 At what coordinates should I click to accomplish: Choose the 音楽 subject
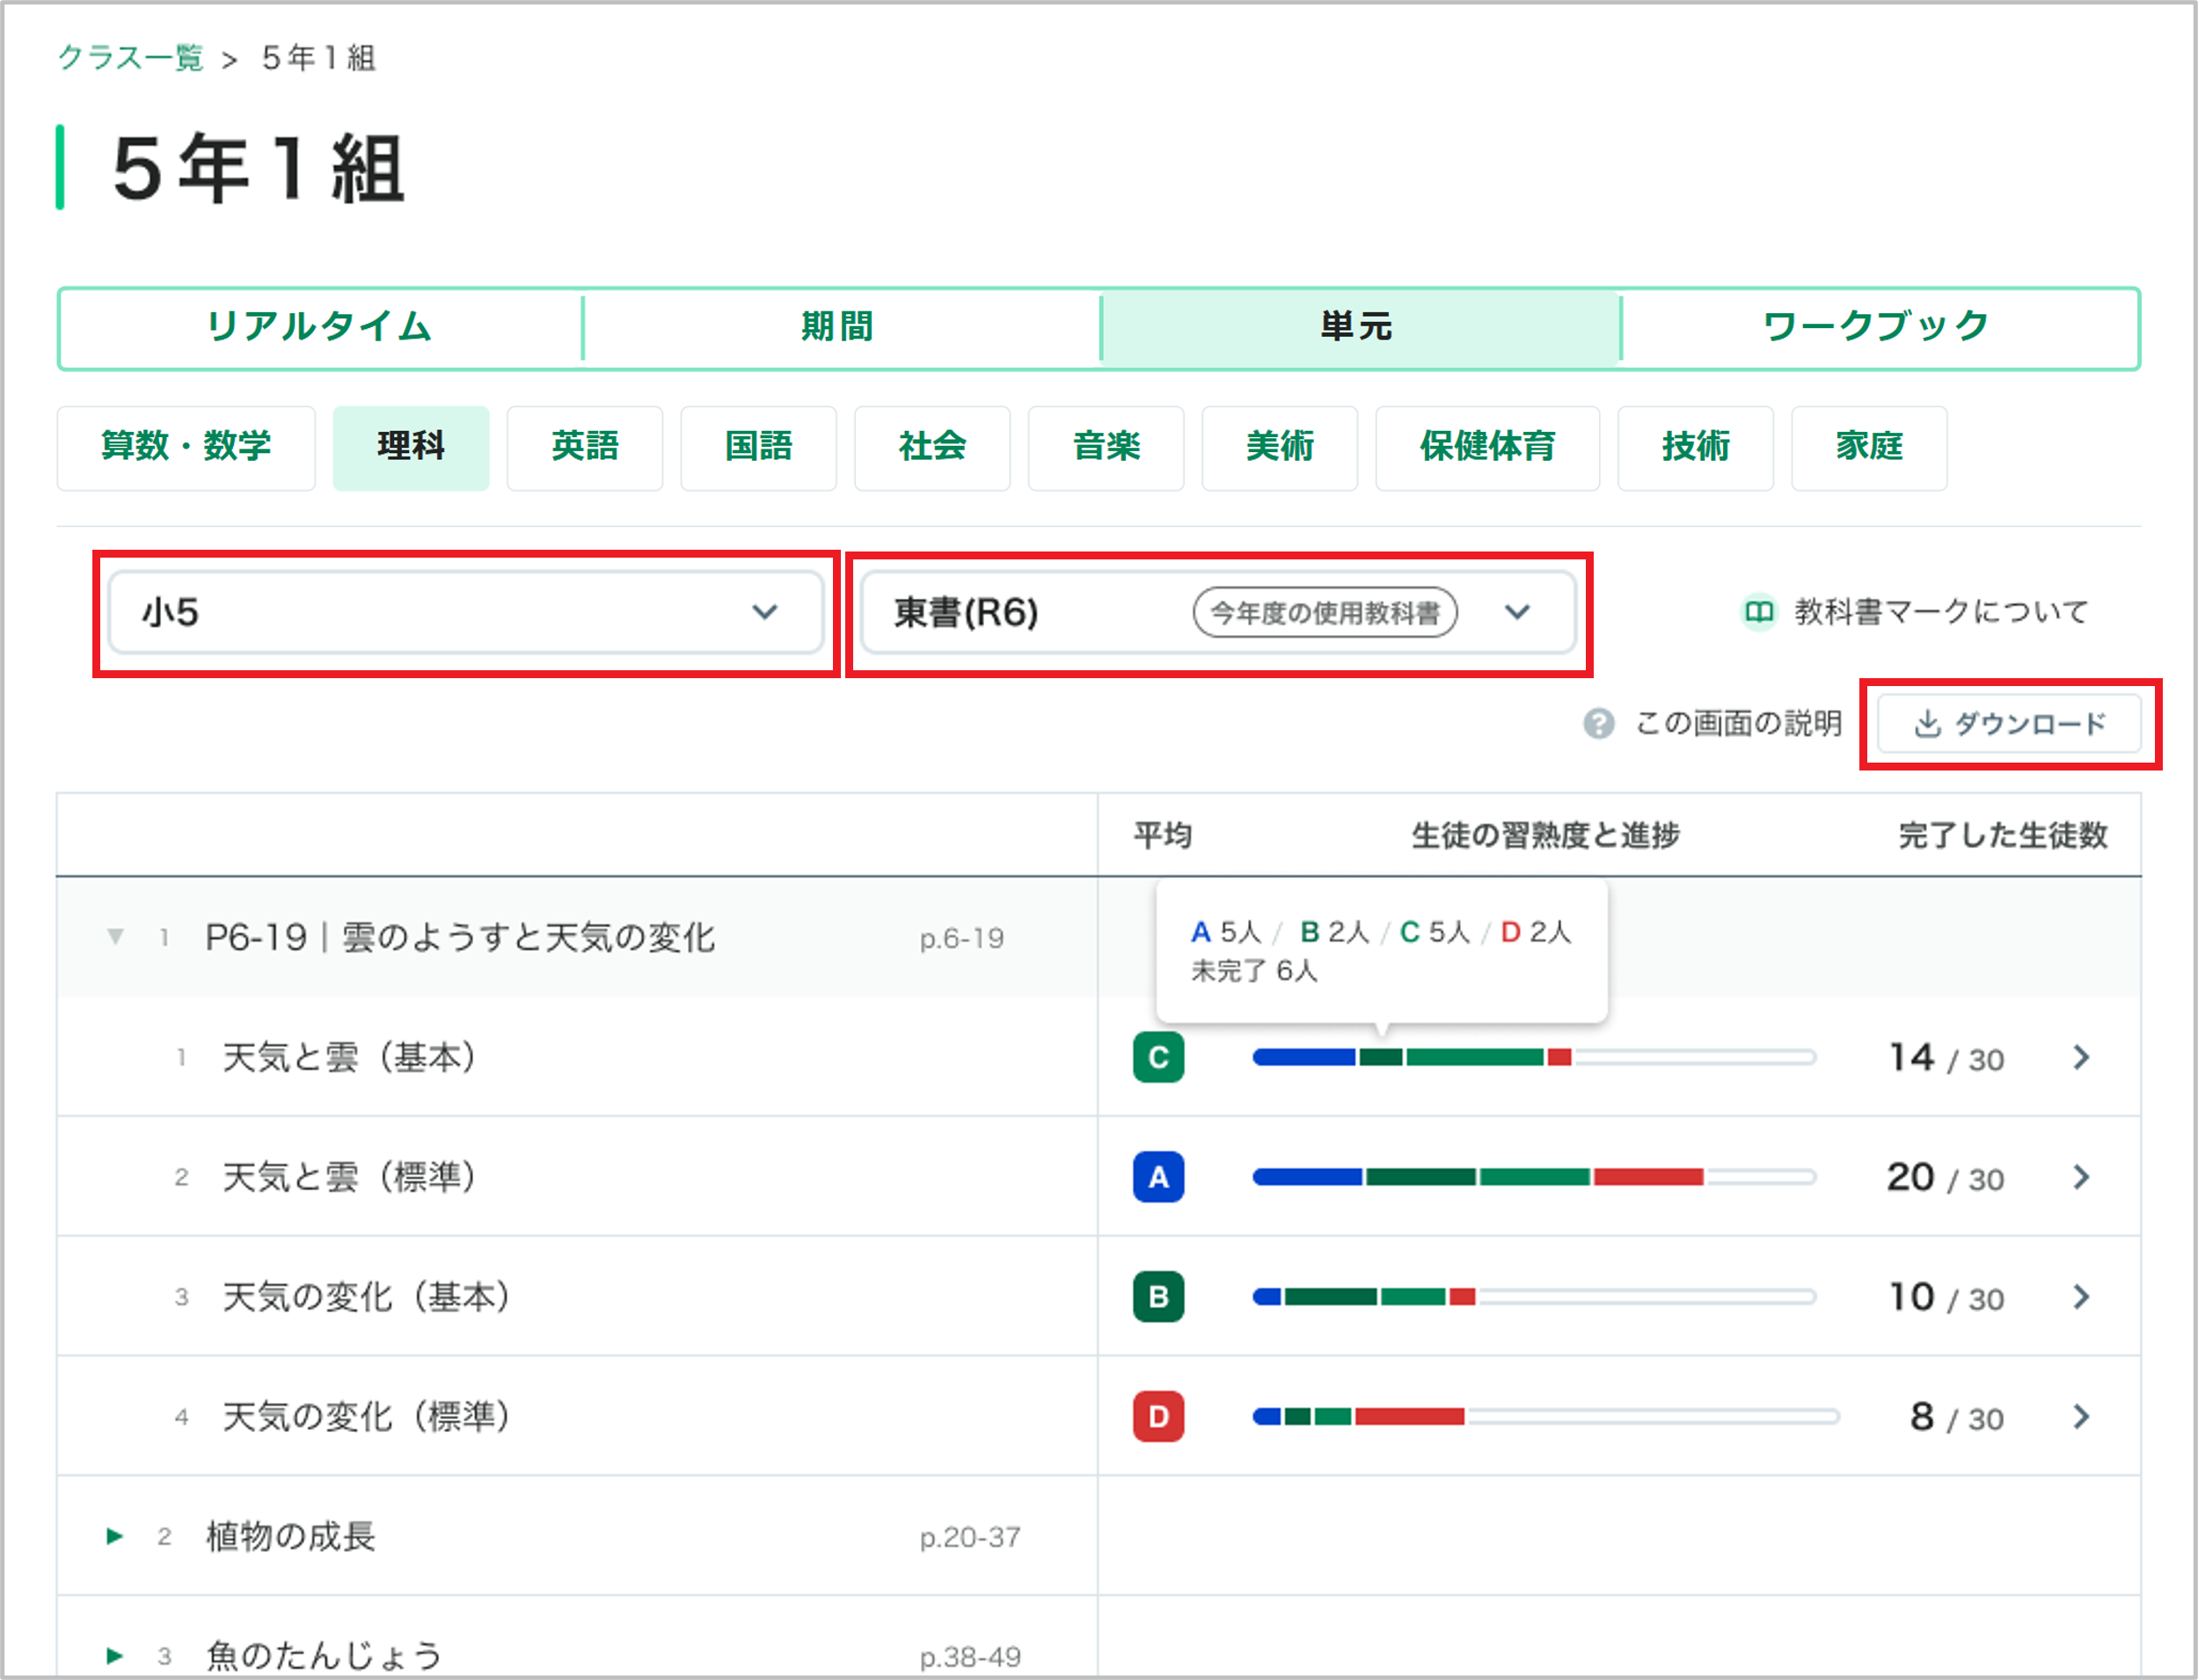(x=1106, y=447)
